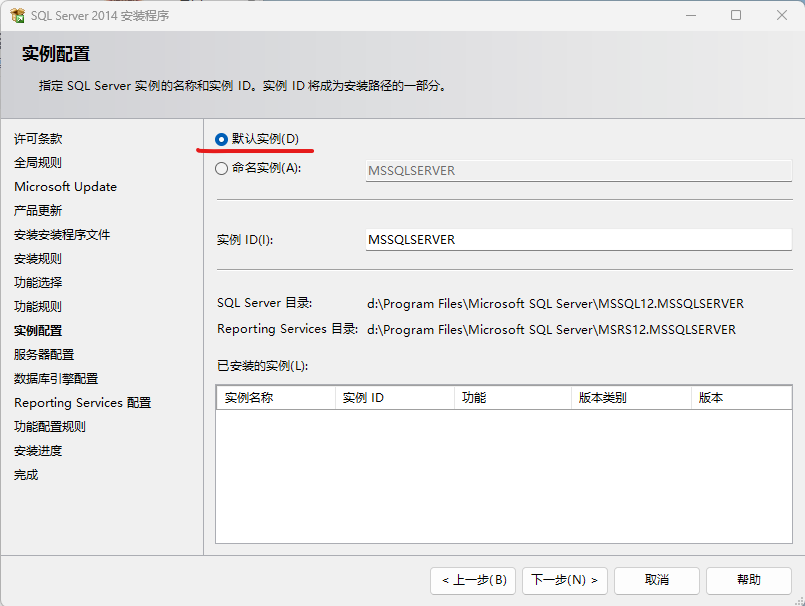Close the SQL Server 2014 setup window
805x606 pixels.
tap(781, 15)
